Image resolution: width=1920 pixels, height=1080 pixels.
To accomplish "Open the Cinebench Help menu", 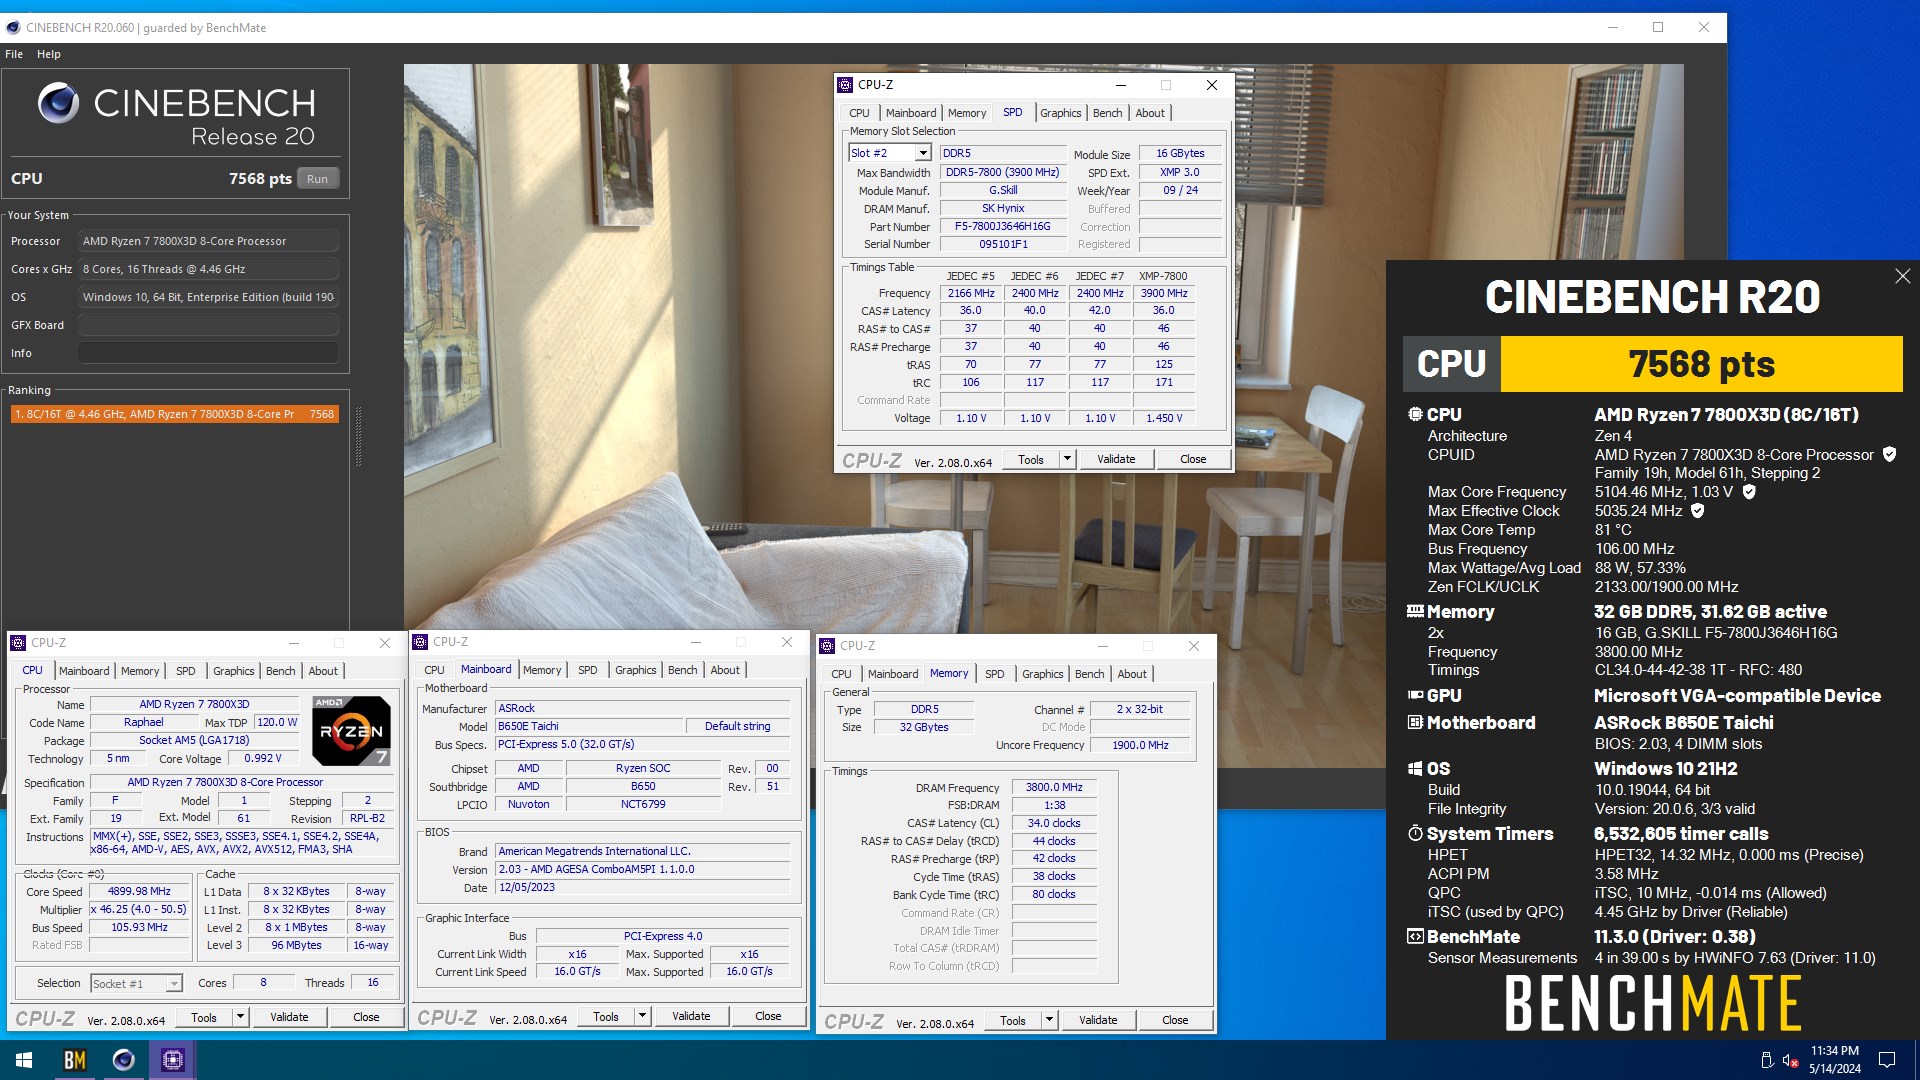I will (x=49, y=54).
